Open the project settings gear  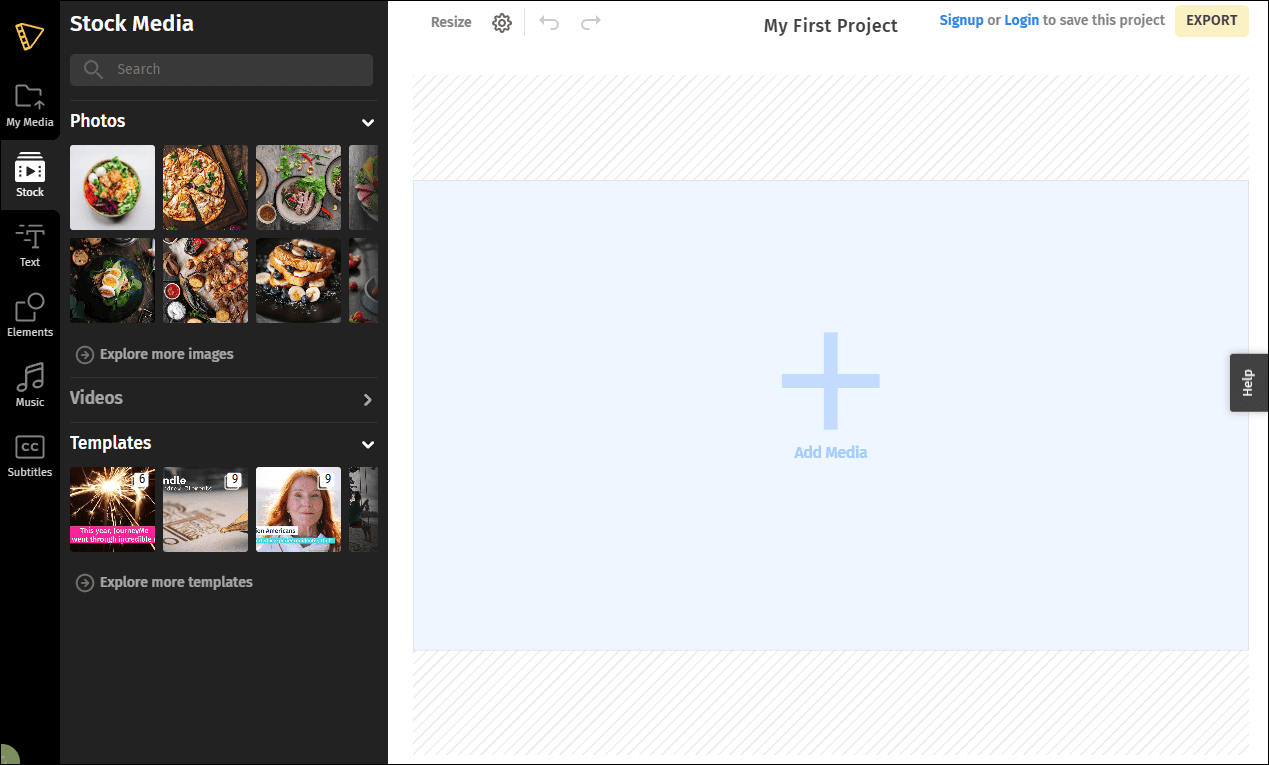click(502, 21)
